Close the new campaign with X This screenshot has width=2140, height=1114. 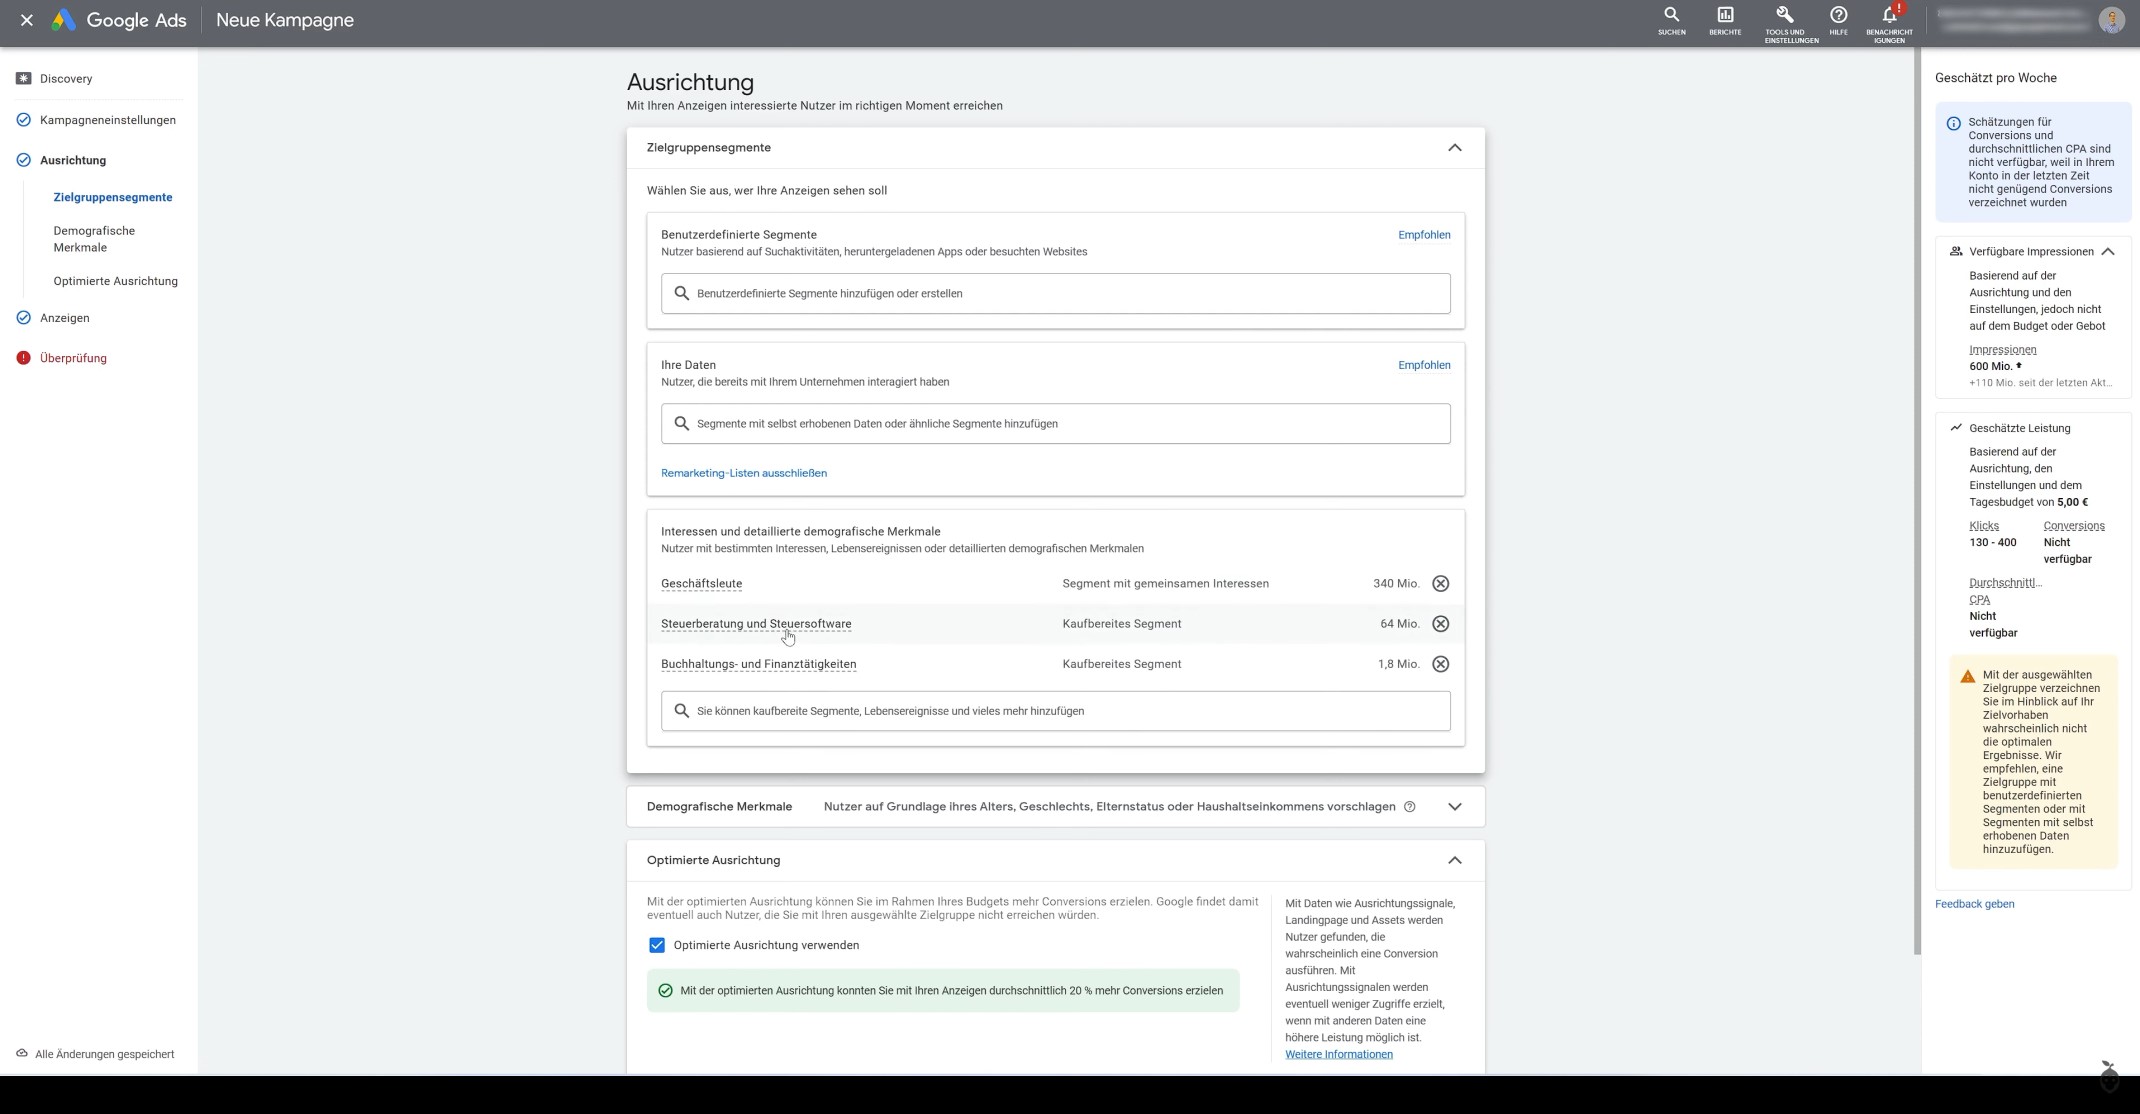27,20
